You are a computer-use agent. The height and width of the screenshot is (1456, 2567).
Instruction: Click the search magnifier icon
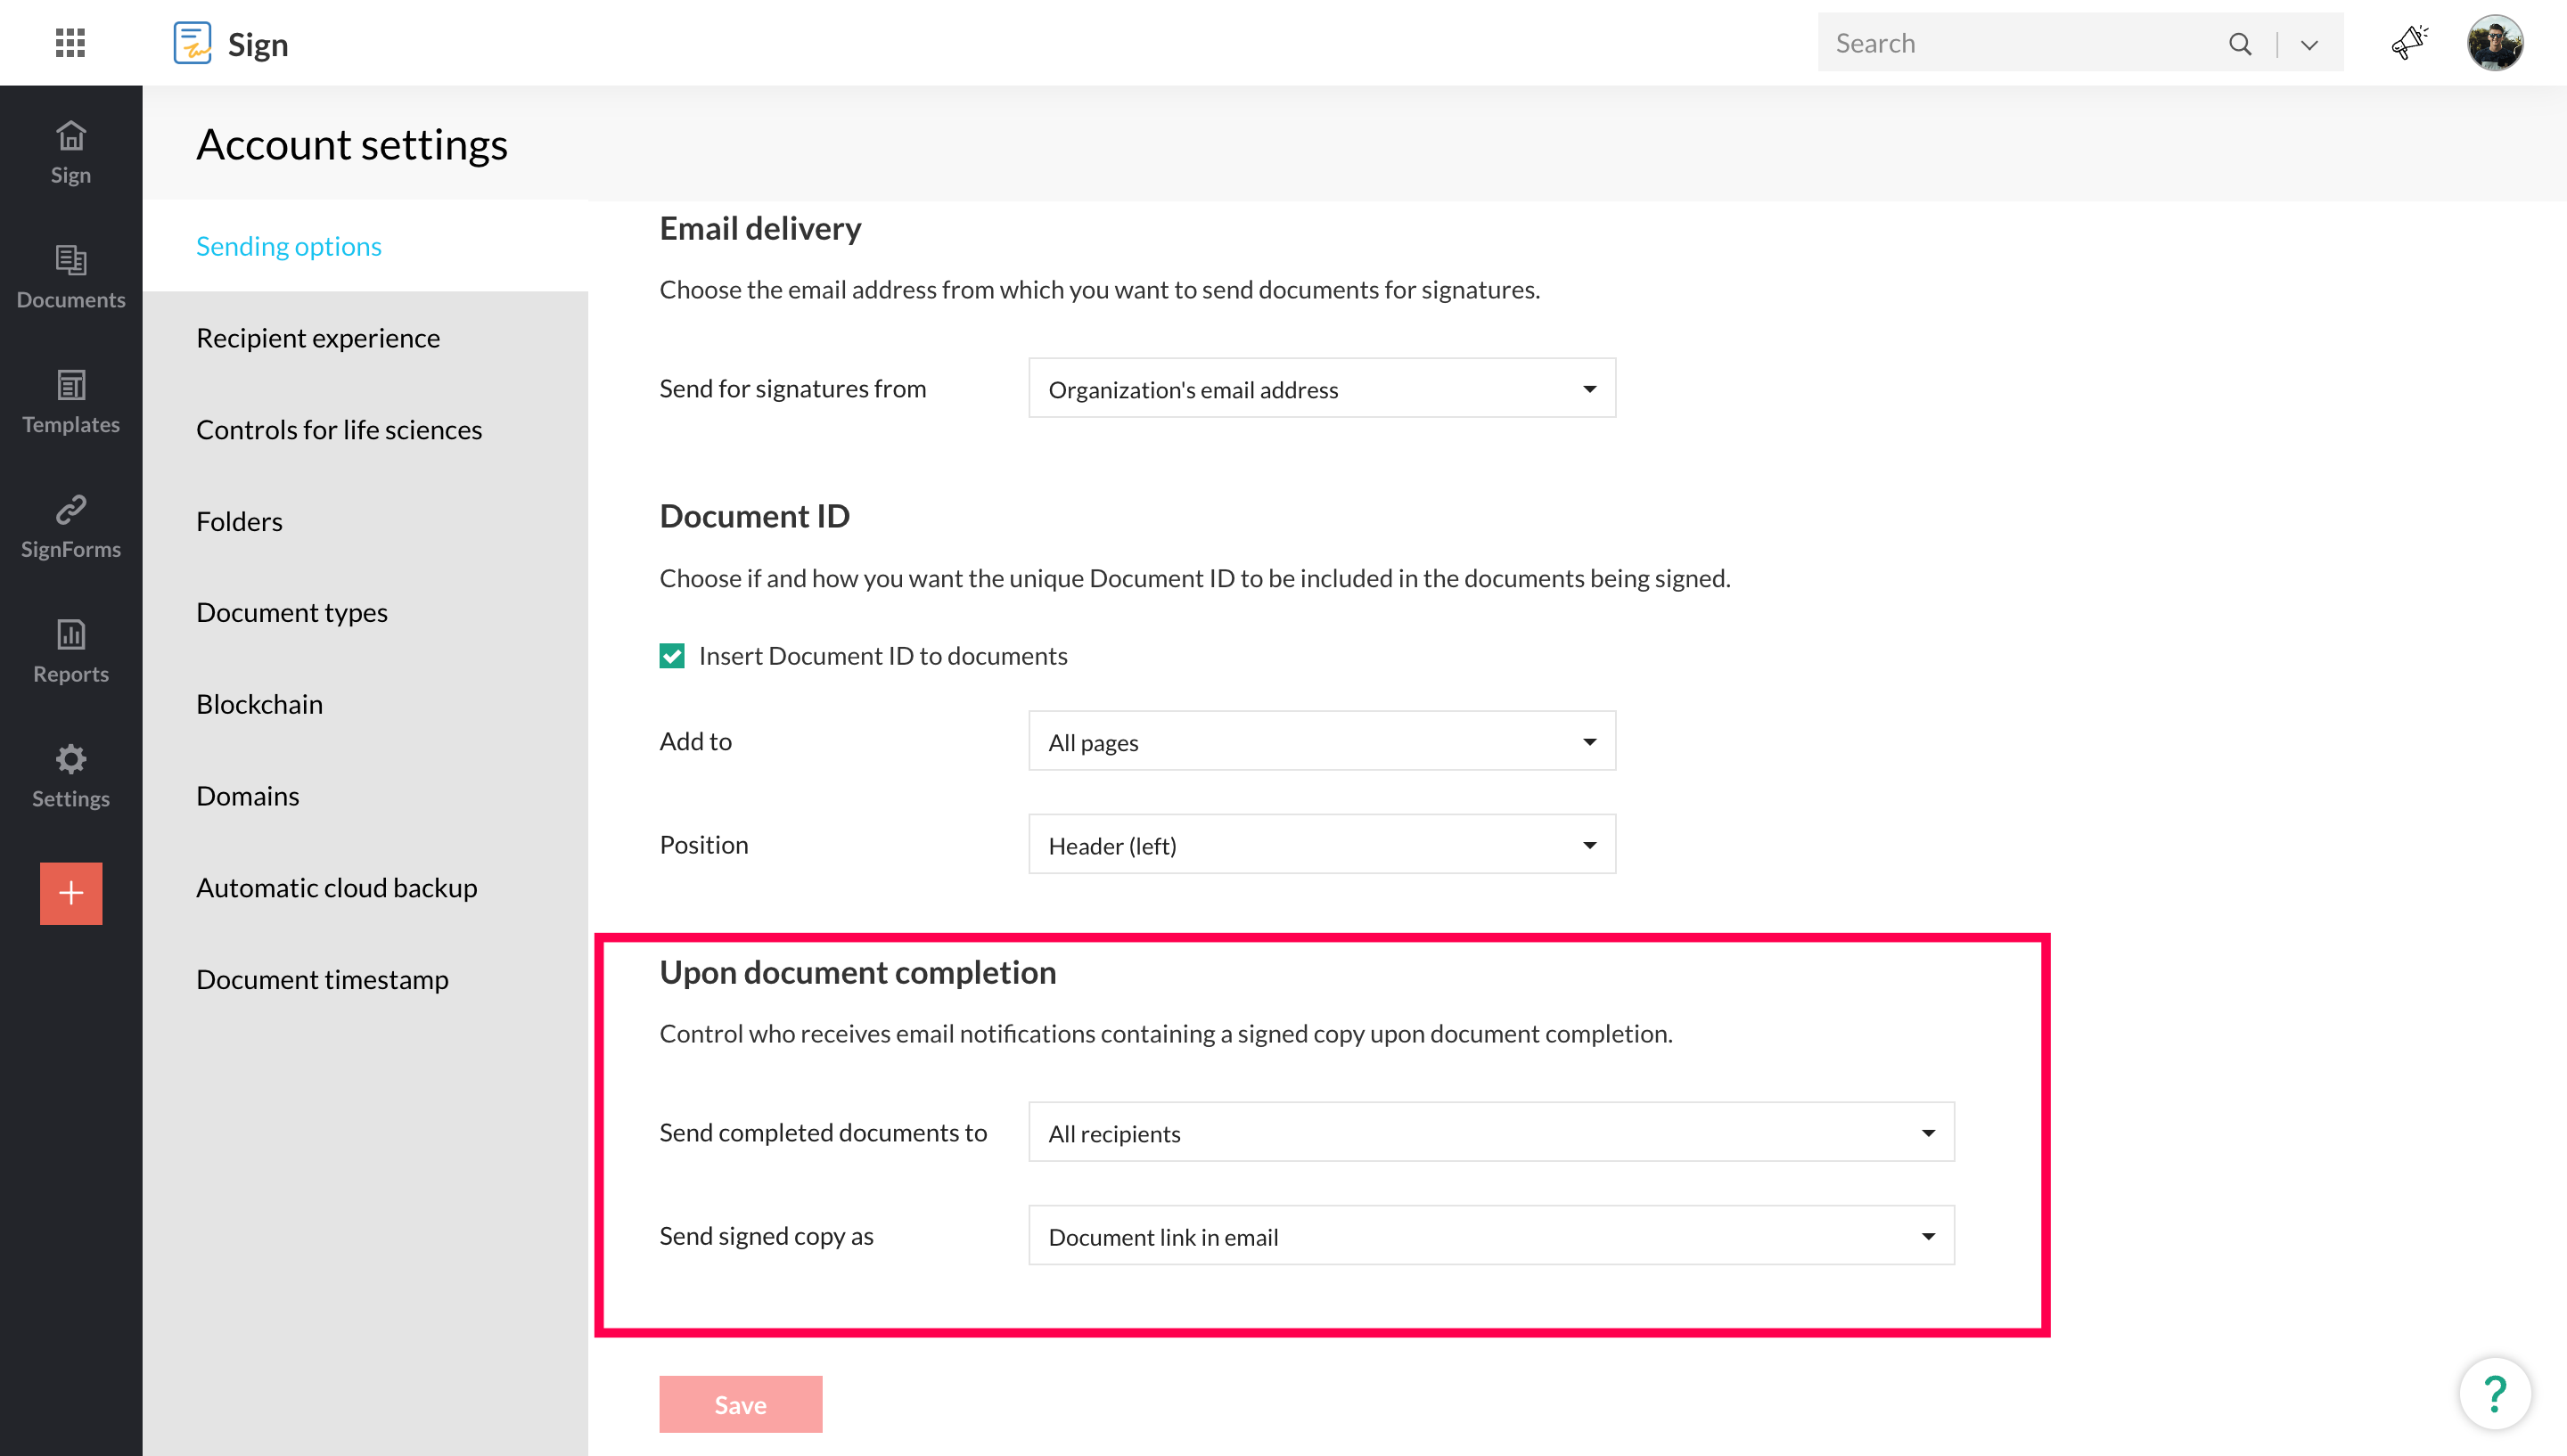click(2240, 44)
